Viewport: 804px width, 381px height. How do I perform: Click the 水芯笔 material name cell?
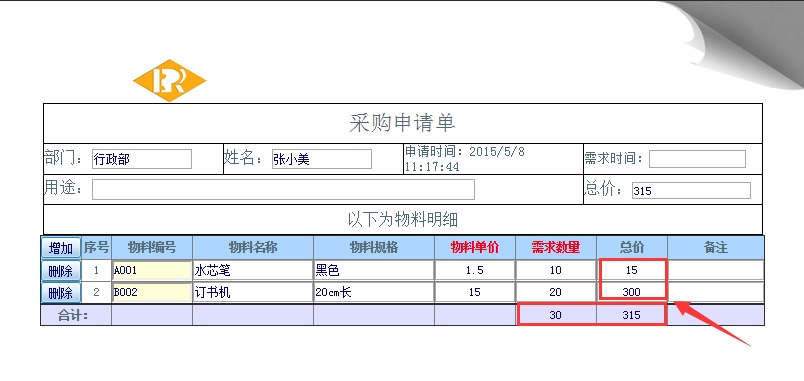(253, 270)
